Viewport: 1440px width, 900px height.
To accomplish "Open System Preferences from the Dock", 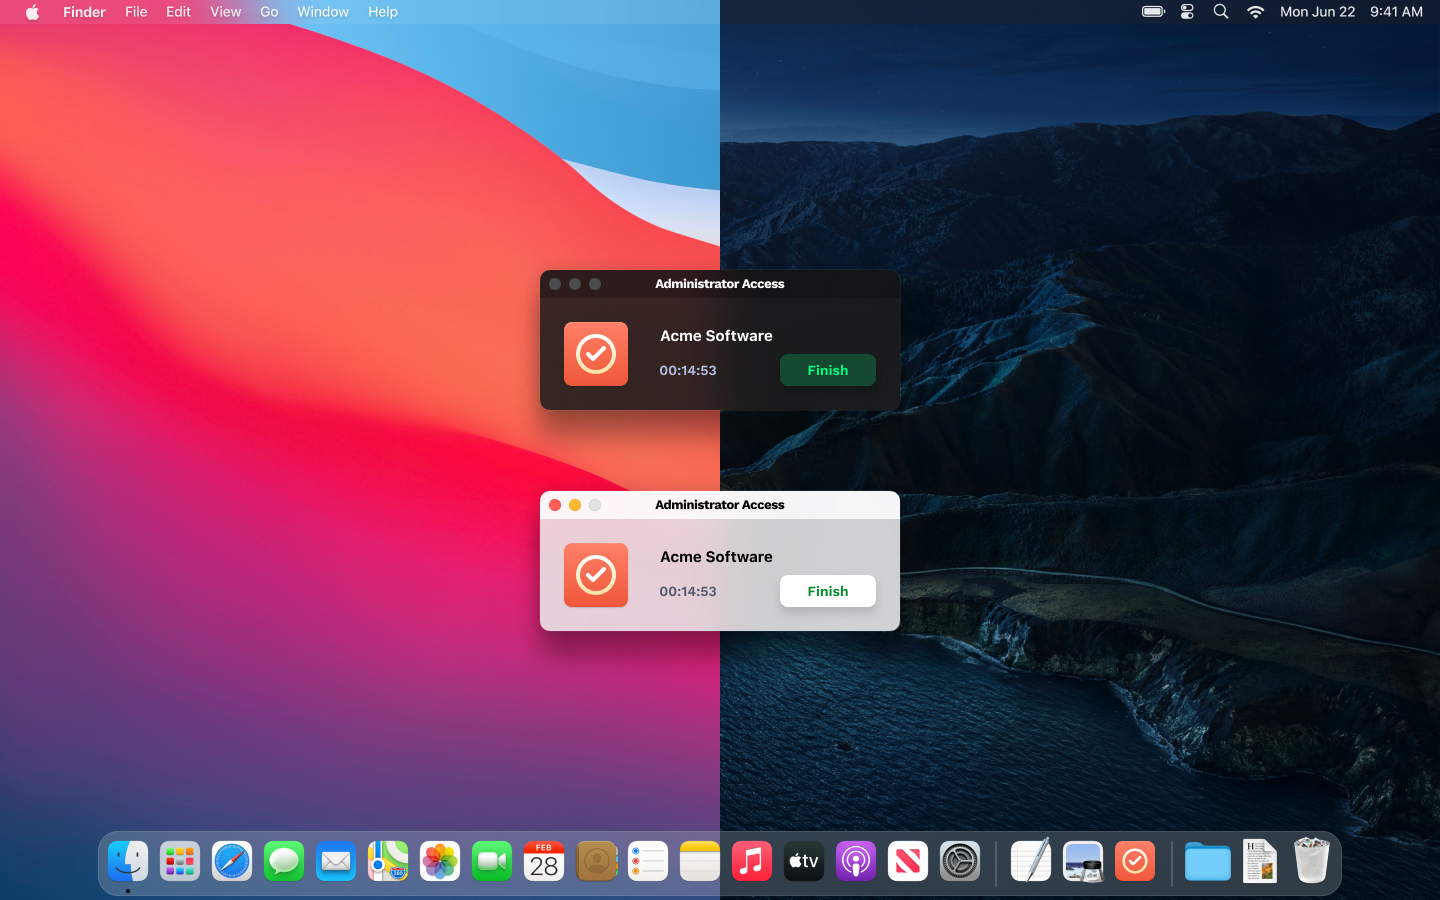I will 960,861.
